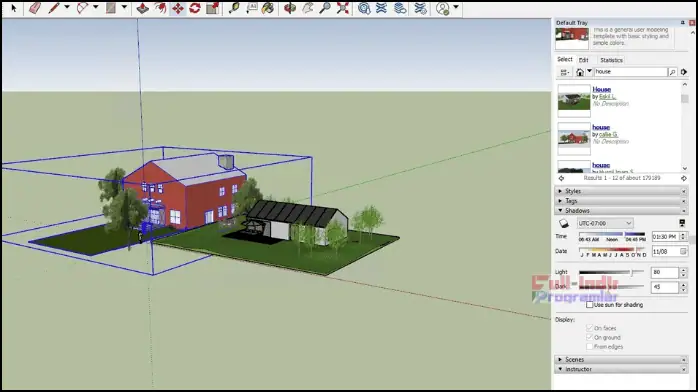
Task: Open the shape tool dropdown arrow
Action: pyautogui.click(x=124, y=7)
